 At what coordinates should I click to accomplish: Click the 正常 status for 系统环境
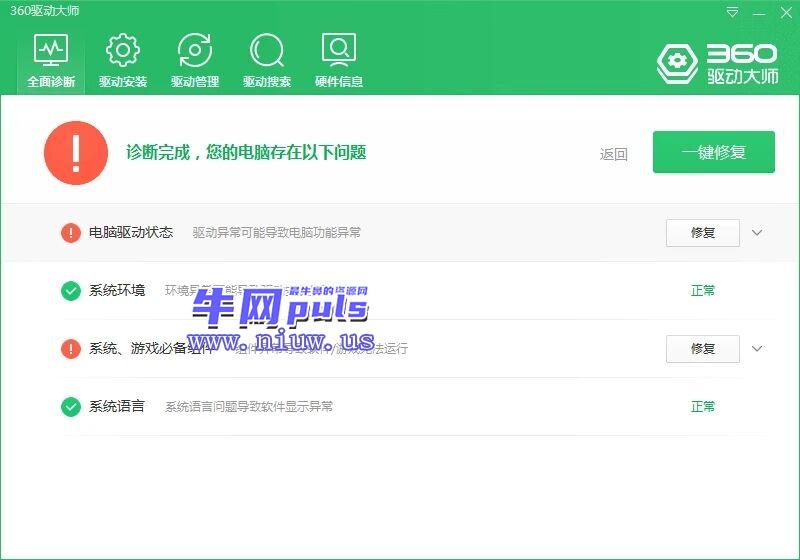[x=703, y=291]
